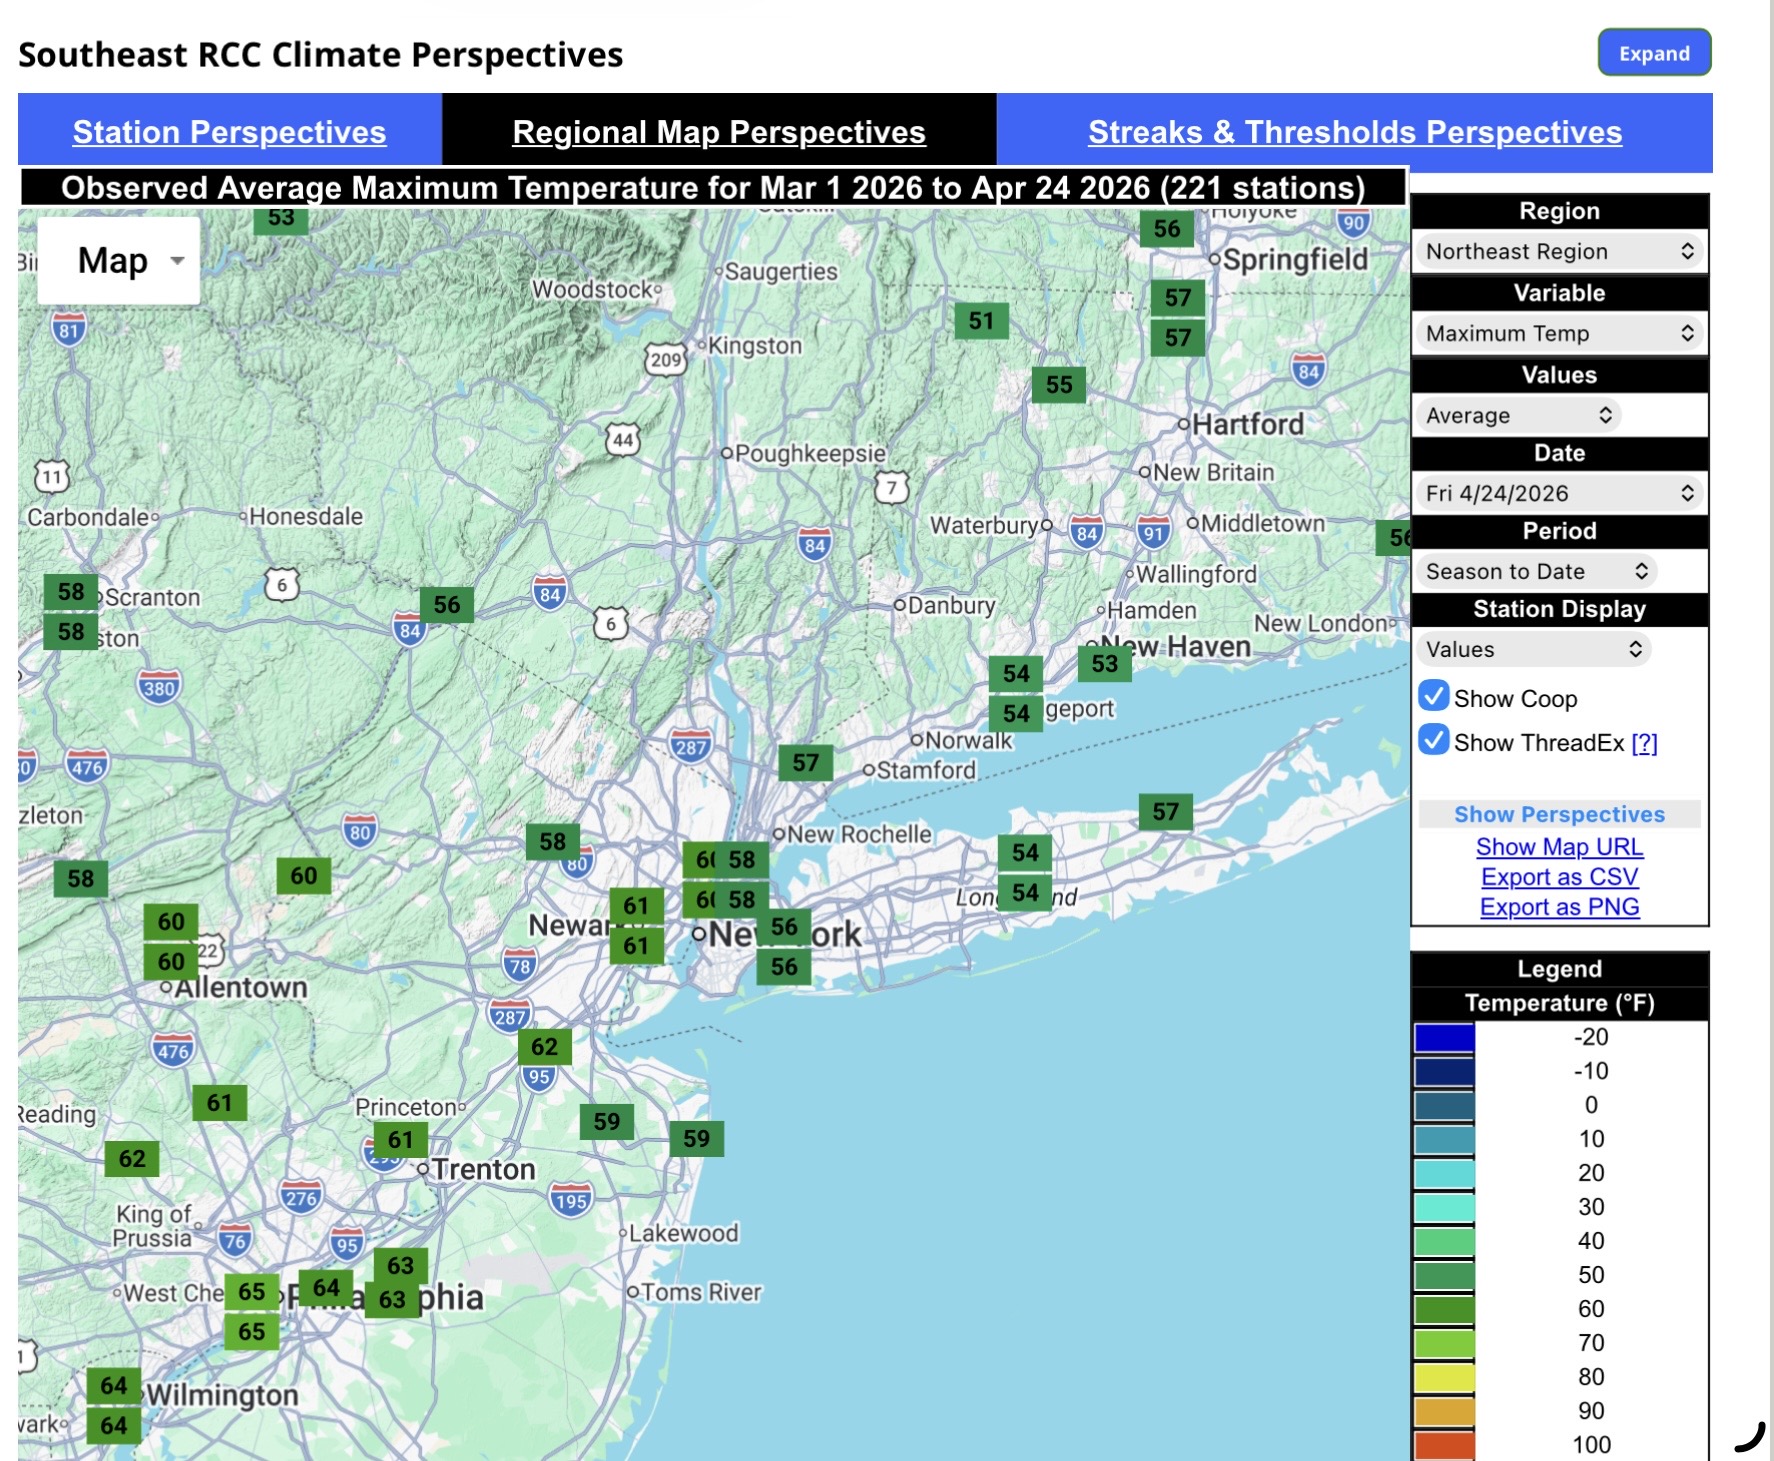Click the 70 degree legend color swatch

1444,1343
